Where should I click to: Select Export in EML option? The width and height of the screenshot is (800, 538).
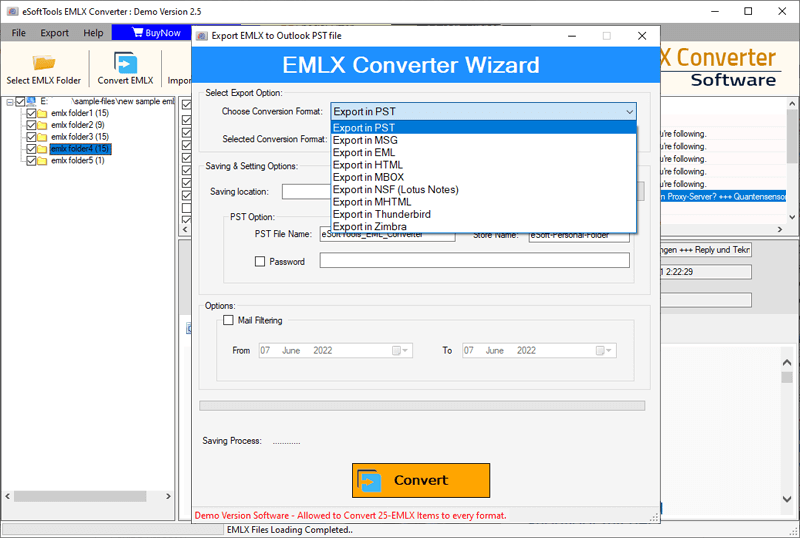484,152
